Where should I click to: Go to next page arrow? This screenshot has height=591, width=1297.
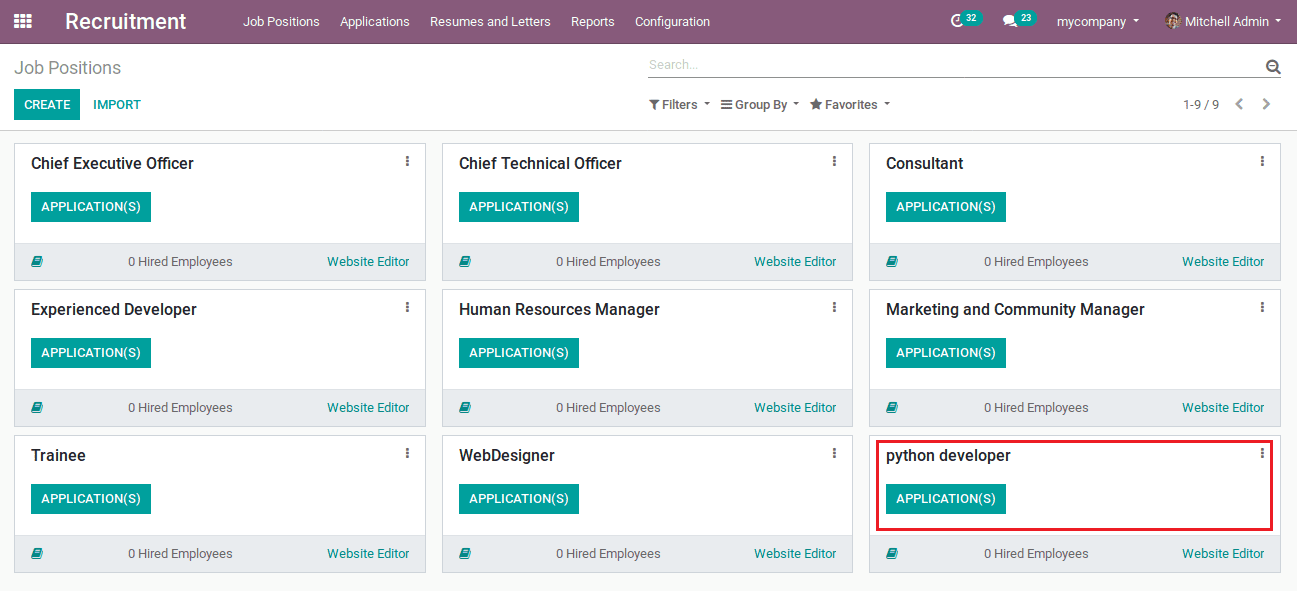(x=1266, y=104)
